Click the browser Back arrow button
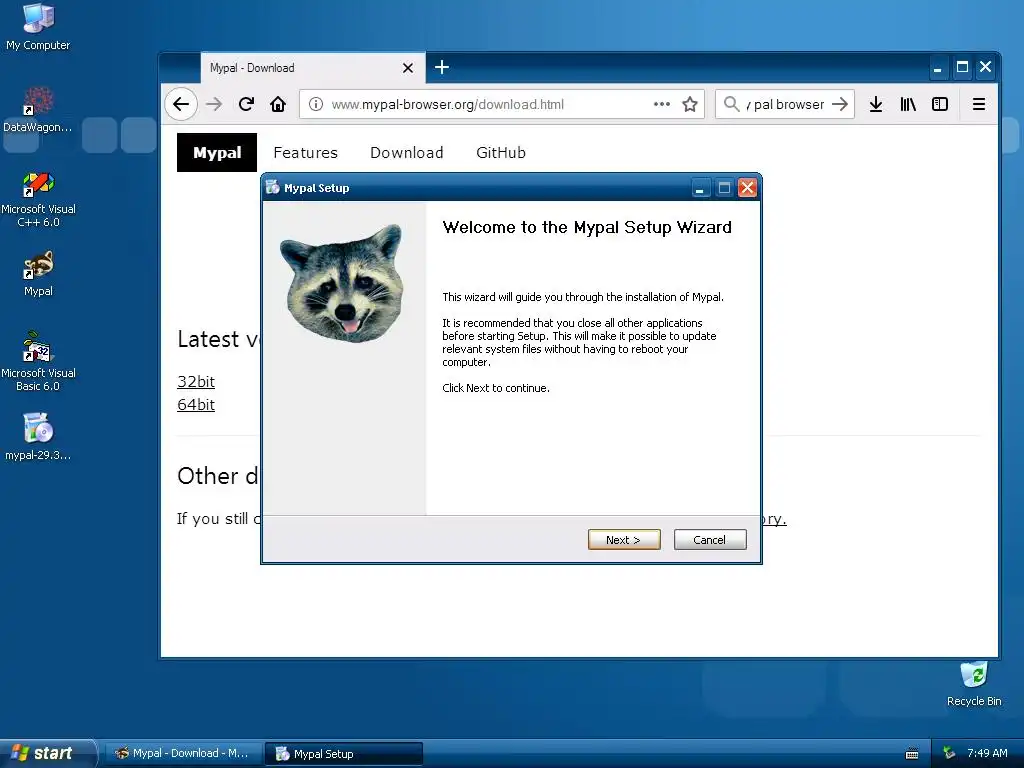The image size is (1024, 768). (181, 104)
